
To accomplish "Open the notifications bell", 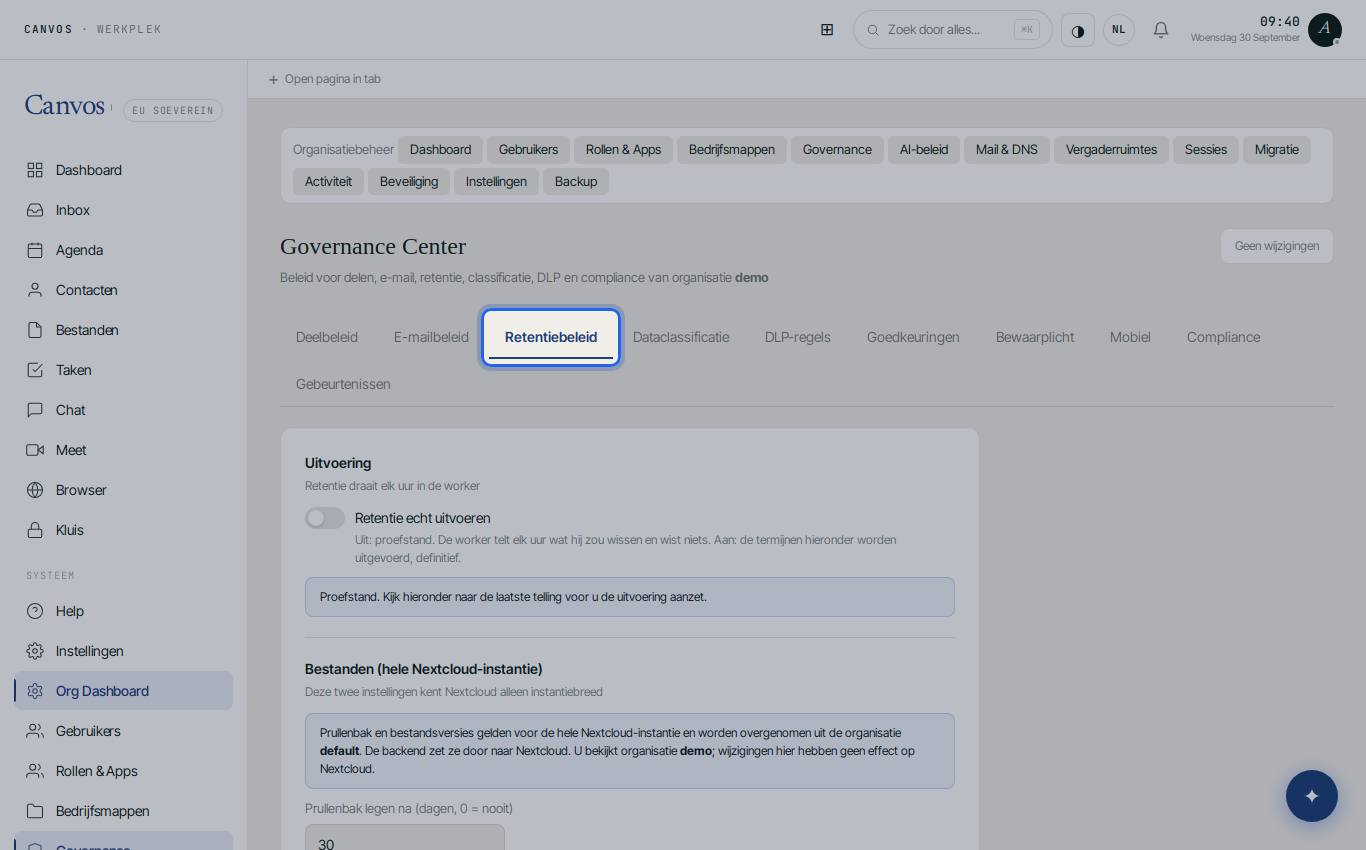I will pos(1161,30).
